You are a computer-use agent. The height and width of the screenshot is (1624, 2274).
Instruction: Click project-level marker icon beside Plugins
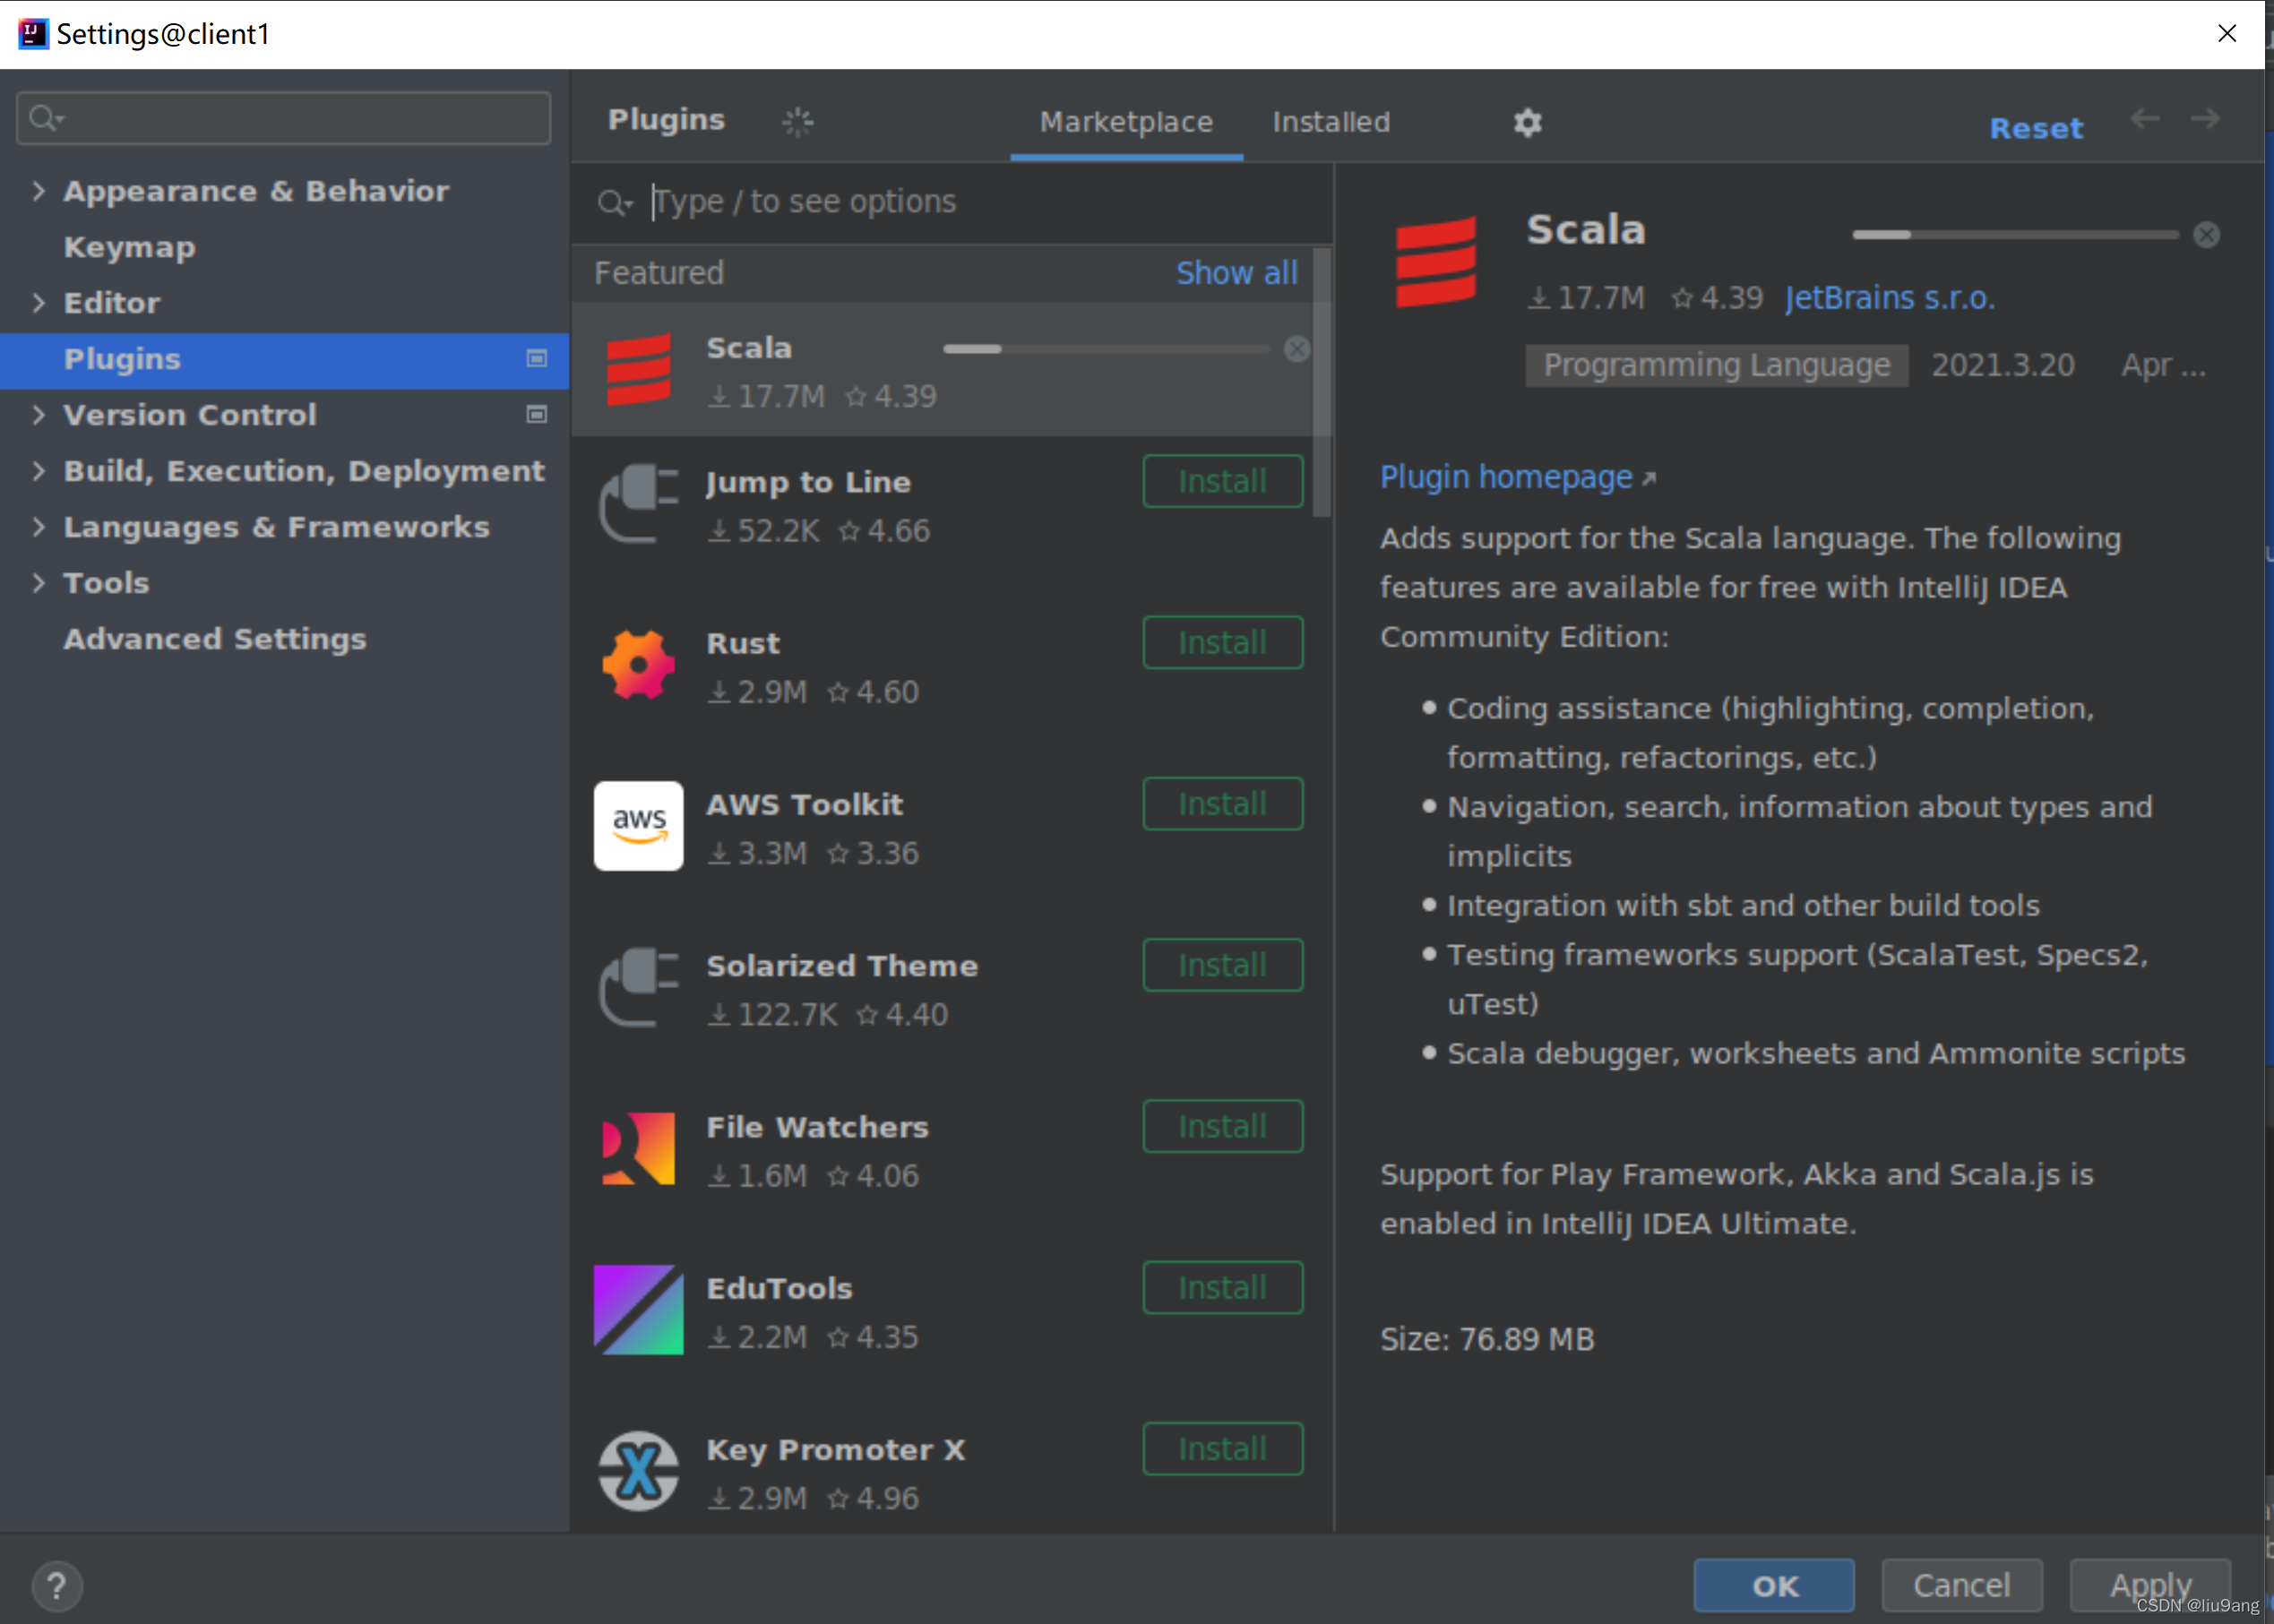point(537,358)
